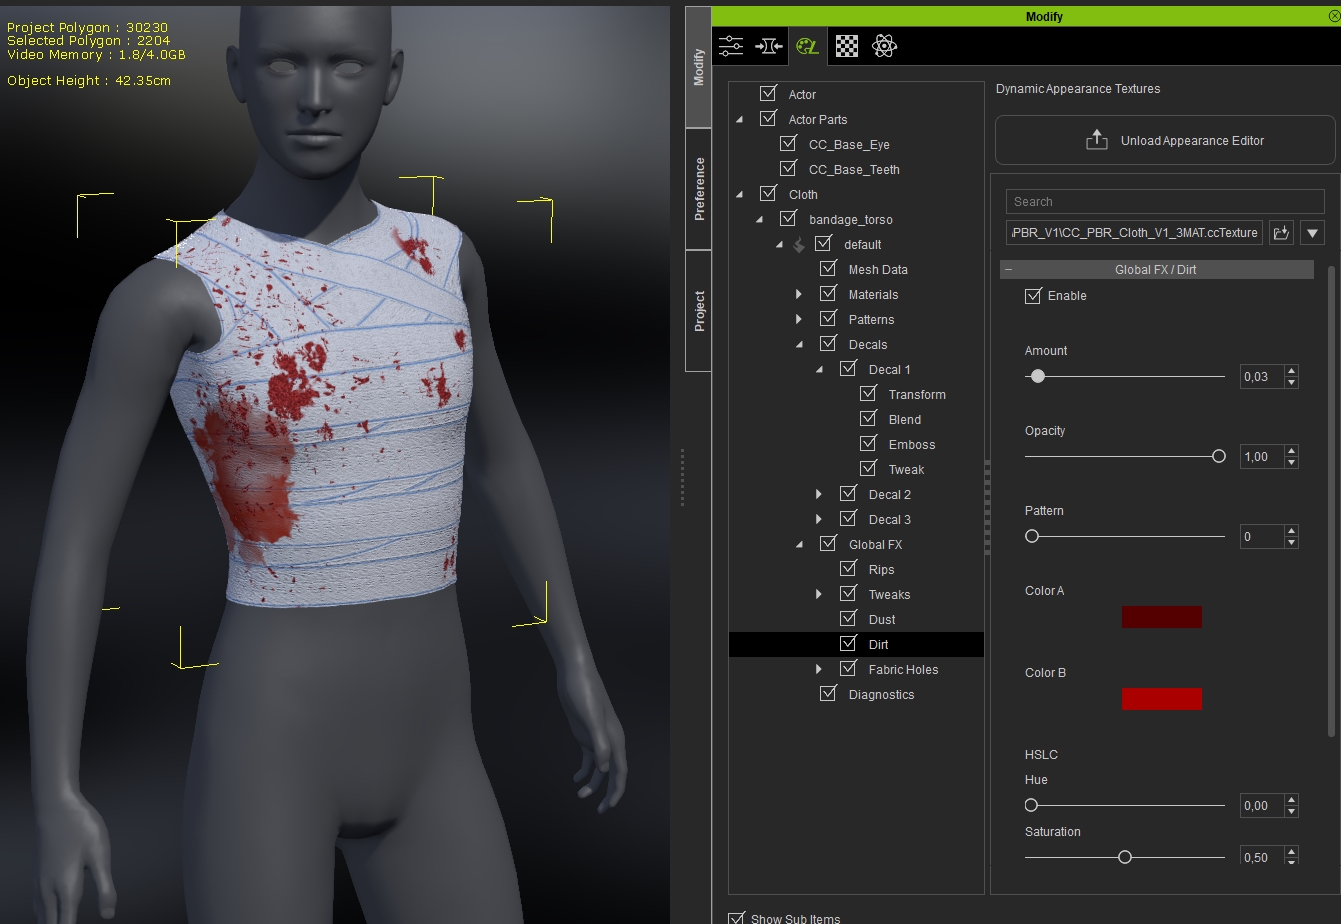Click the properties panel vertical scrollbar
This screenshot has width=1341, height=924.
tap(1330, 500)
